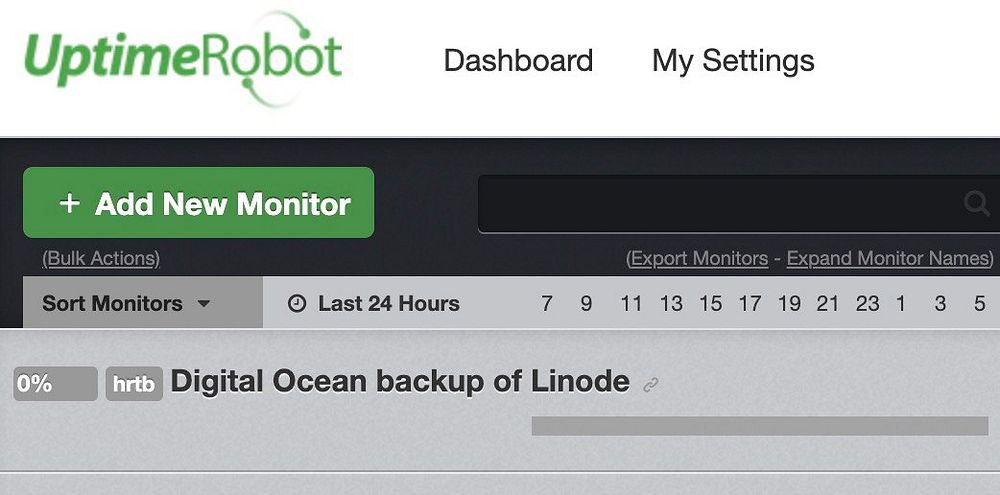
Task: Click the Export Monitors link
Action: pos(699,259)
